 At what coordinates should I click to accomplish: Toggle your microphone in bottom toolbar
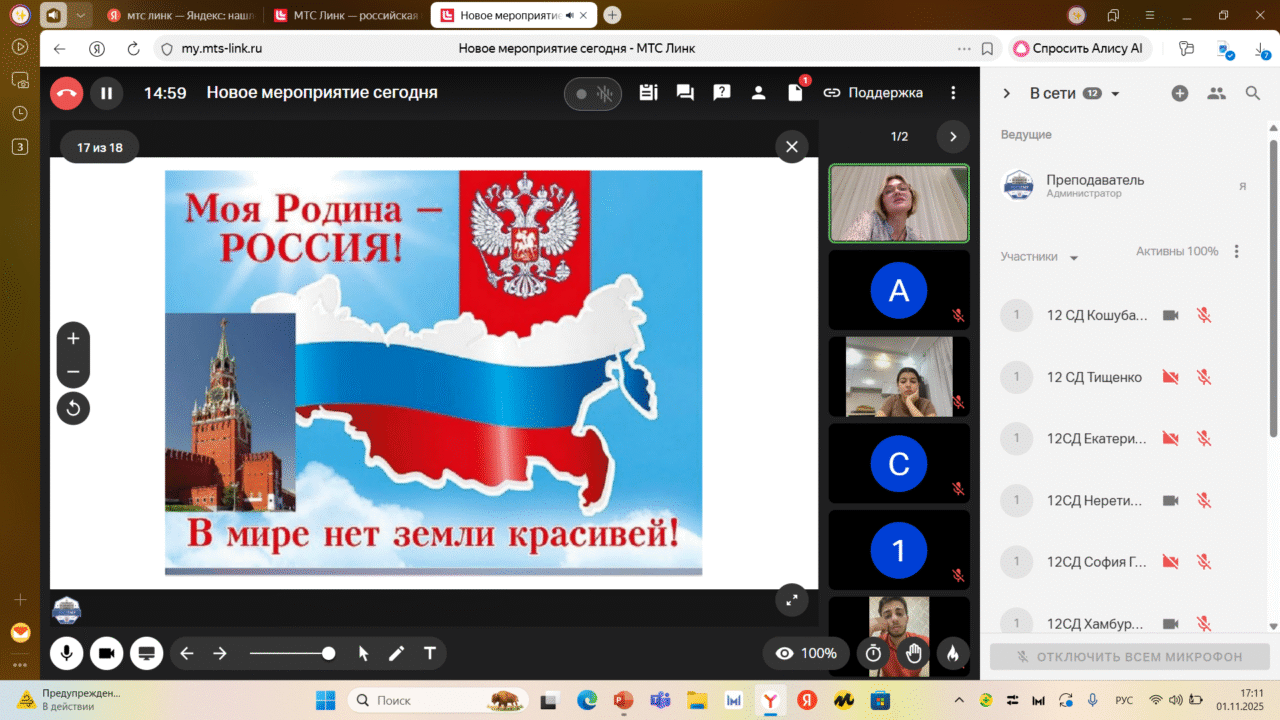[67, 653]
